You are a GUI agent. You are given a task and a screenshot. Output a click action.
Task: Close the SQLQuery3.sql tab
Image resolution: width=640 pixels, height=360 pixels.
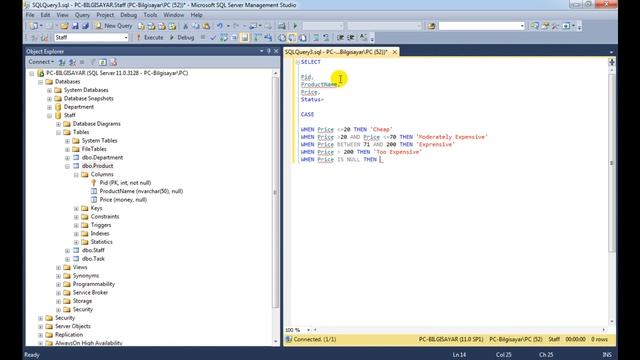point(395,52)
